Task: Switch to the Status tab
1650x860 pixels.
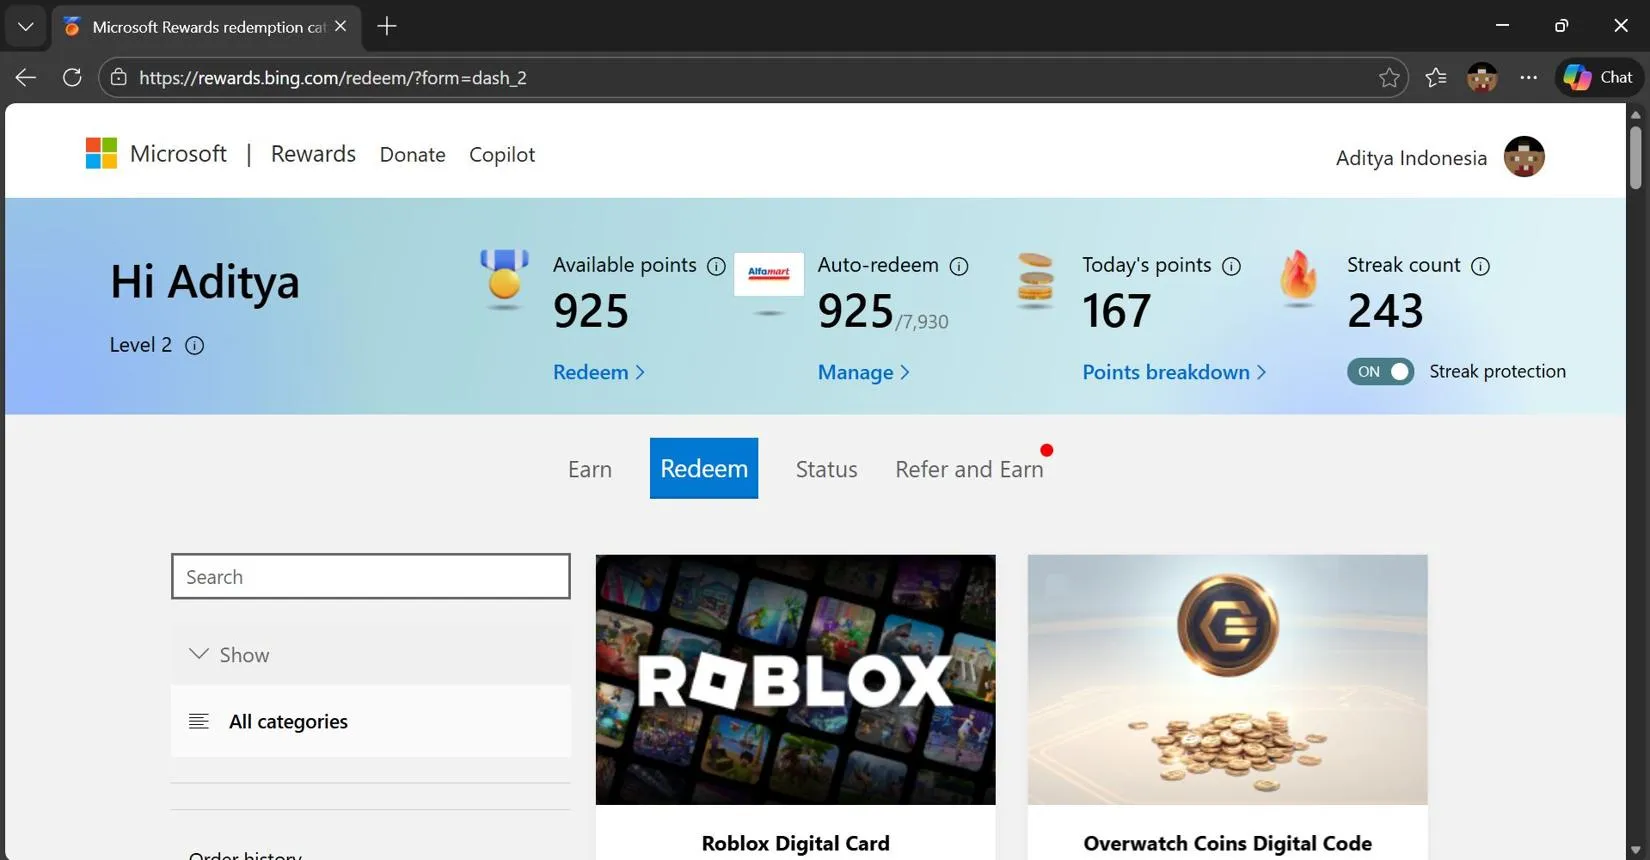Action: click(x=827, y=469)
